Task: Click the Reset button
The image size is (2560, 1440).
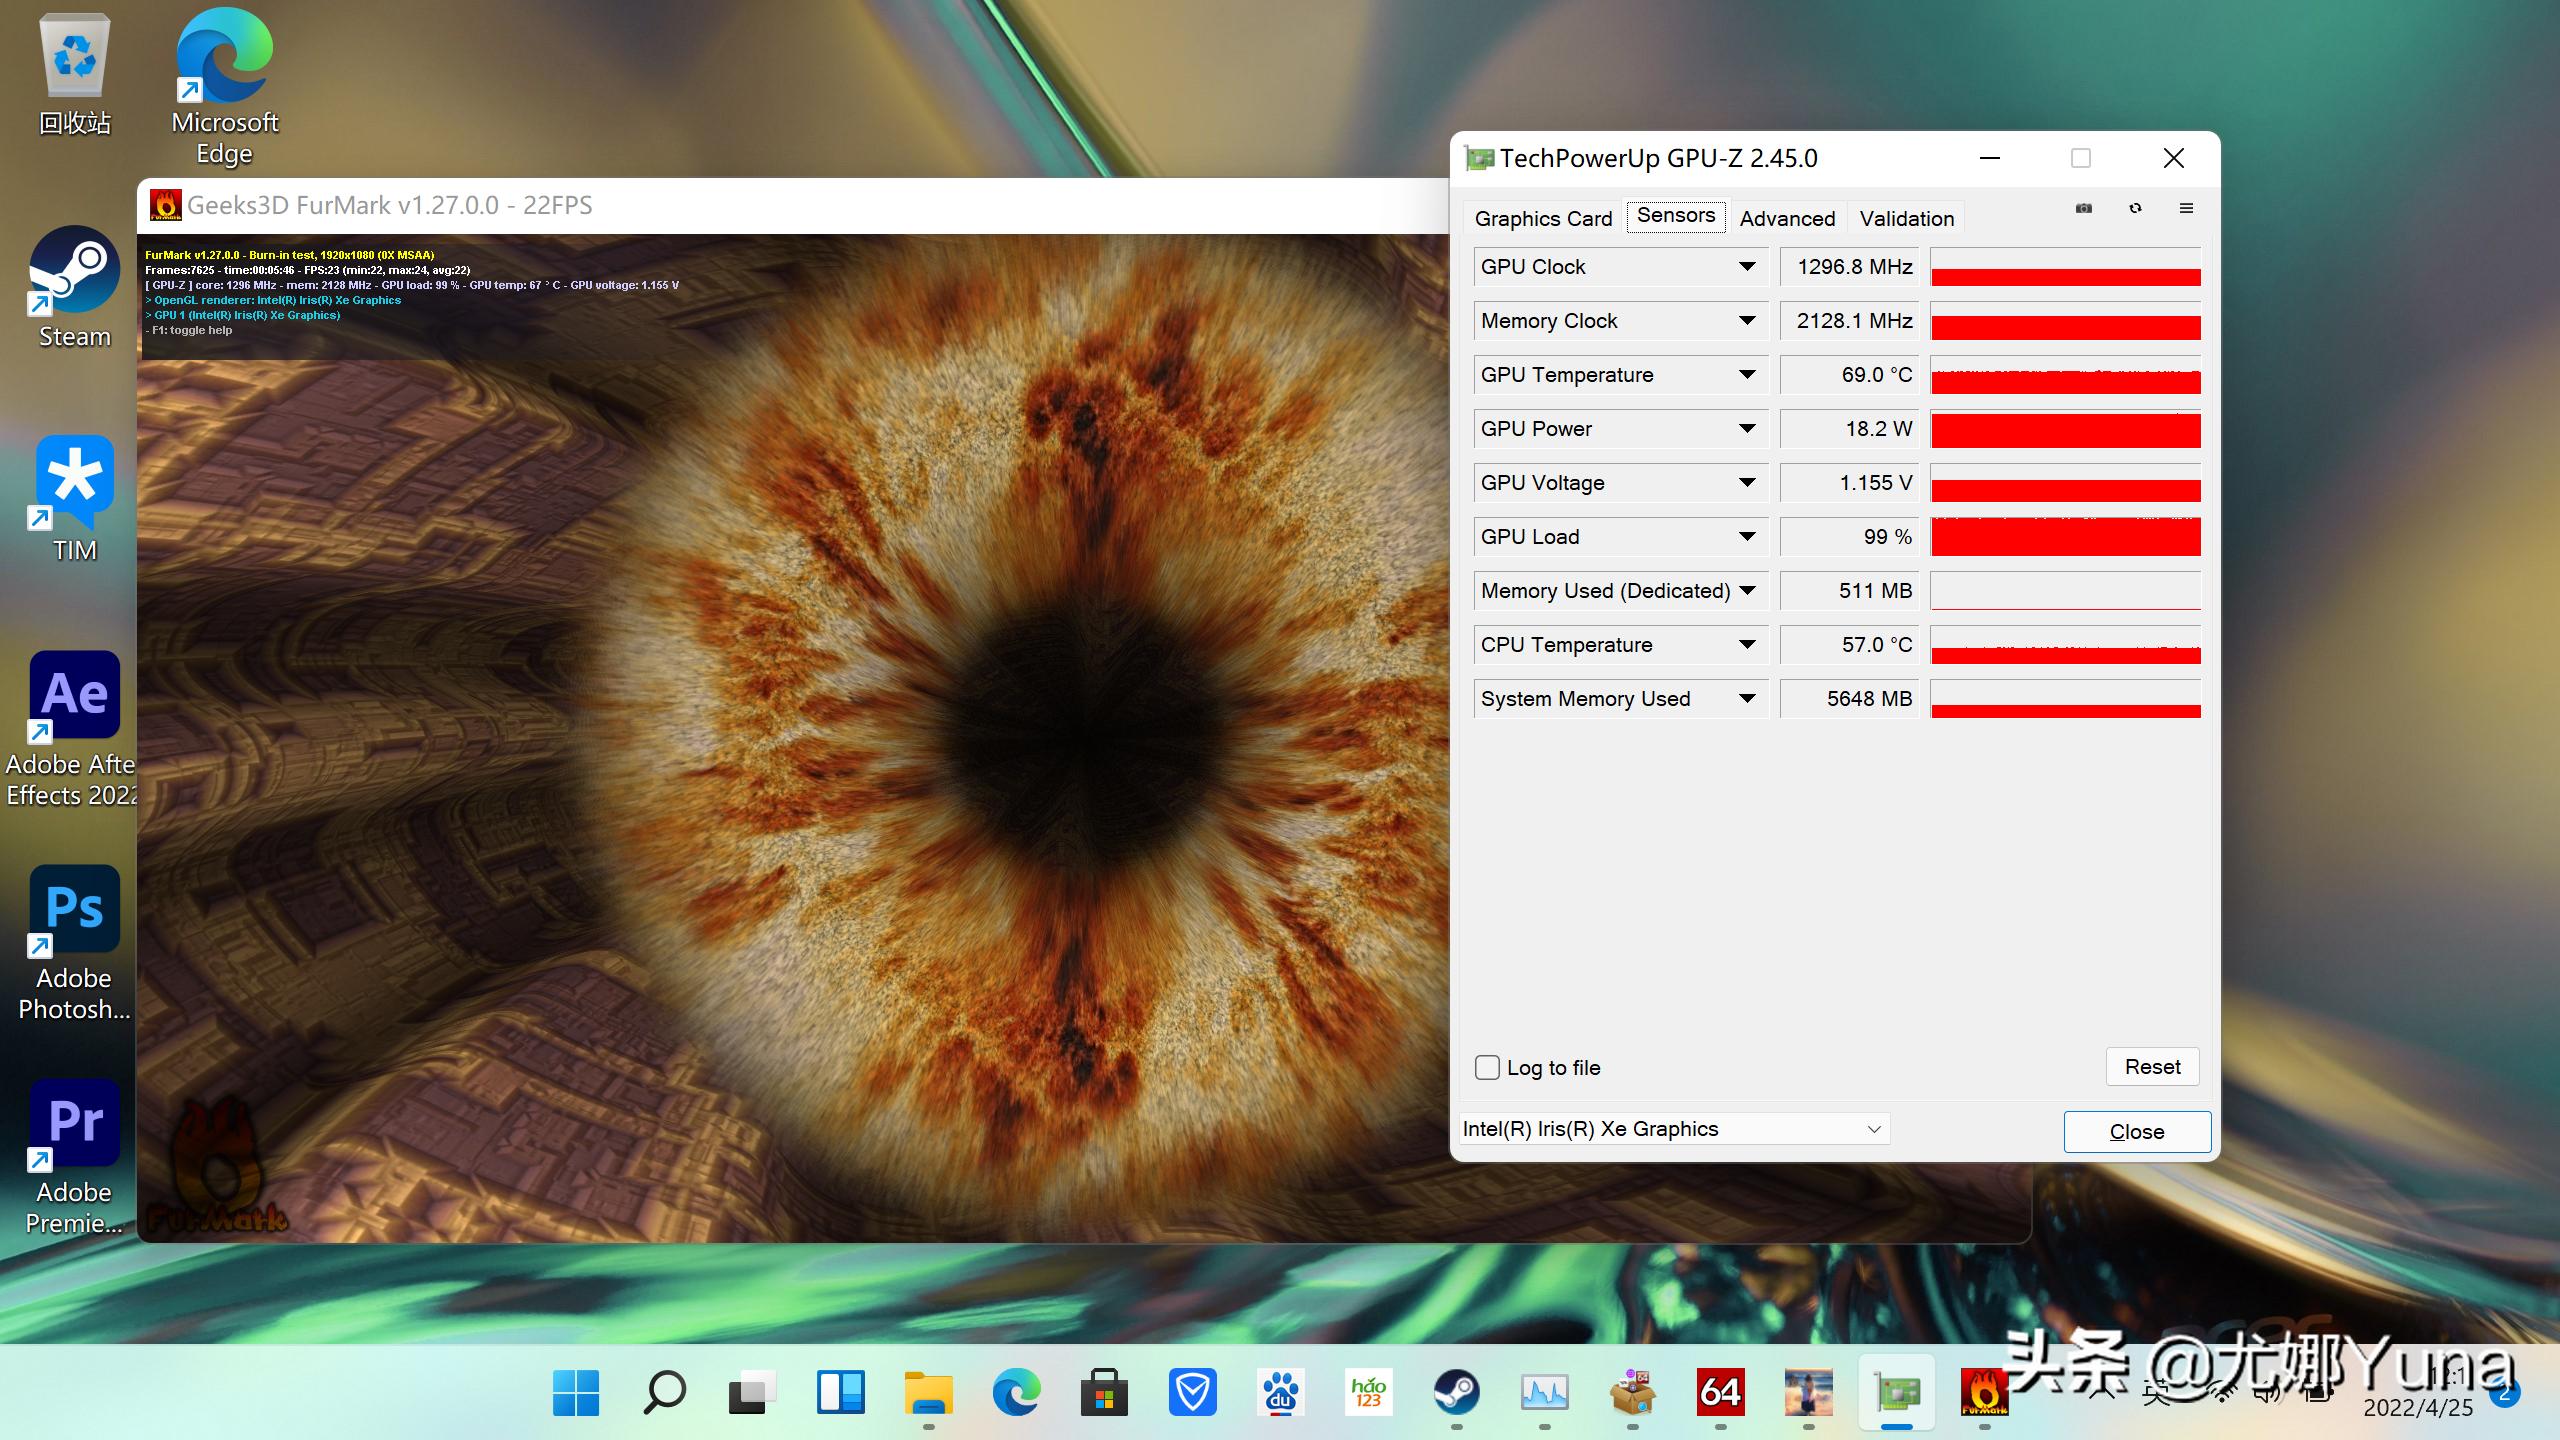Action: [x=2152, y=1067]
